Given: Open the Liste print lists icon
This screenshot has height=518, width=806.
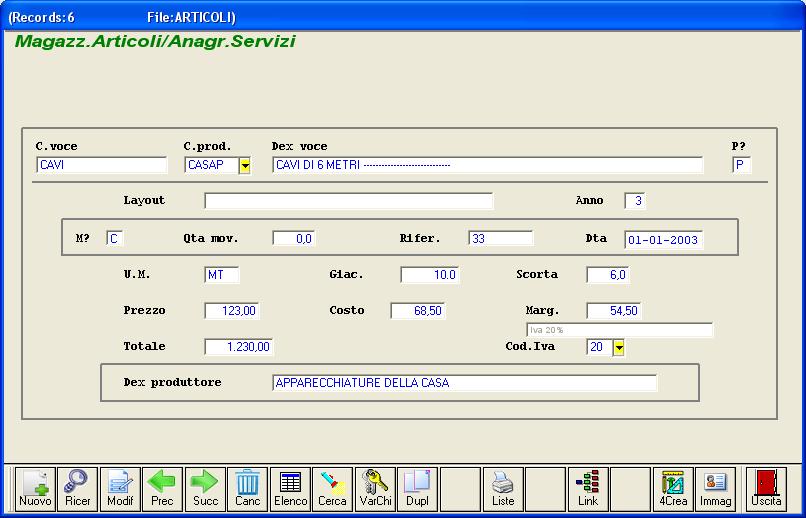Looking at the screenshot, I should pos(503,489).
